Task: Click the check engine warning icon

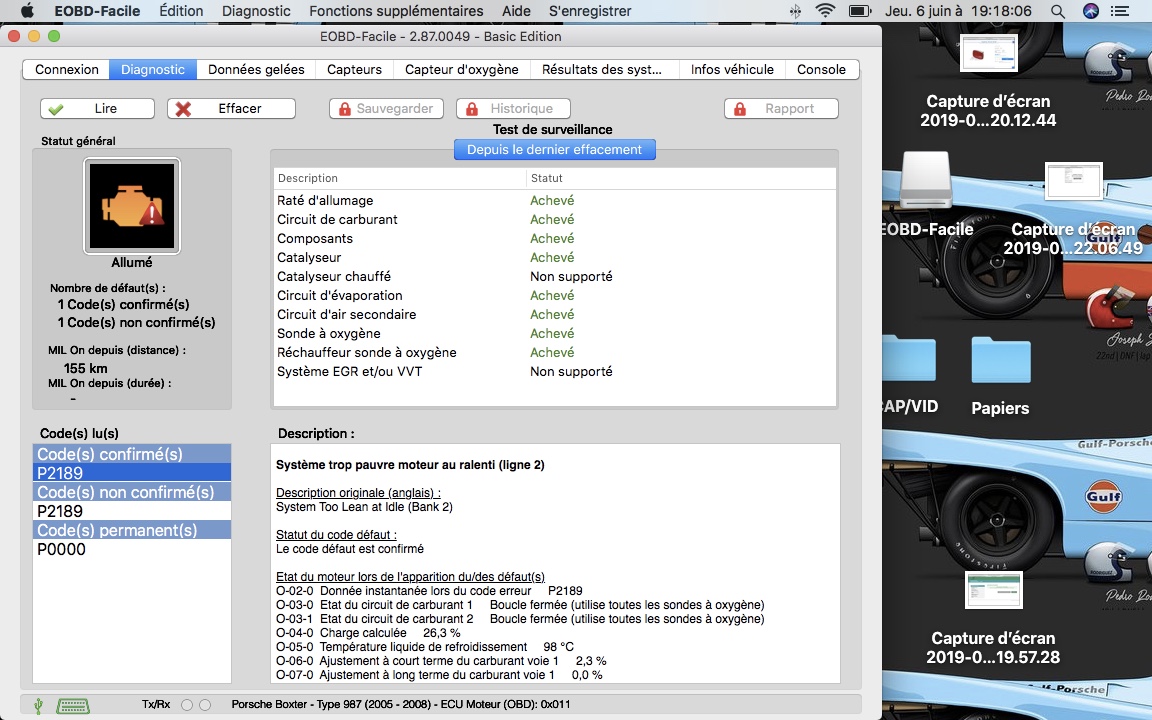Action: click(x=132, y=206)
